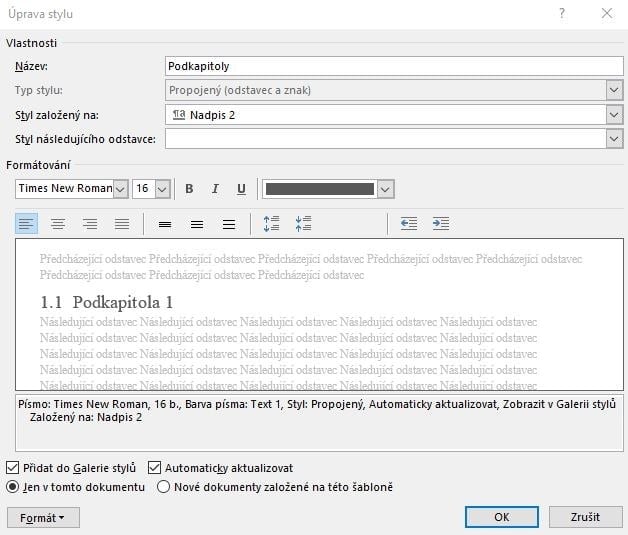
Task: Confirm changes with OK button
Action: (x=501, y=517)
